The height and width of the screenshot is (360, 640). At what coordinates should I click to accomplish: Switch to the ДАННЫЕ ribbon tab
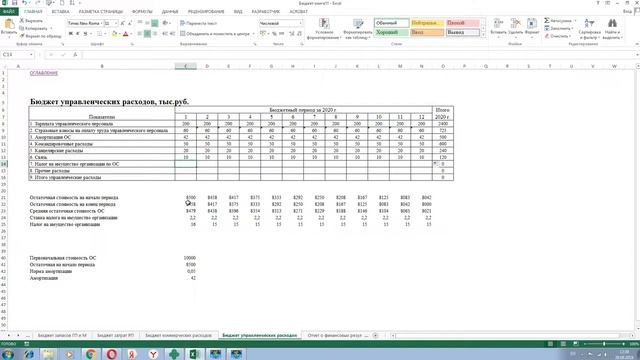[x=170, y=12]
